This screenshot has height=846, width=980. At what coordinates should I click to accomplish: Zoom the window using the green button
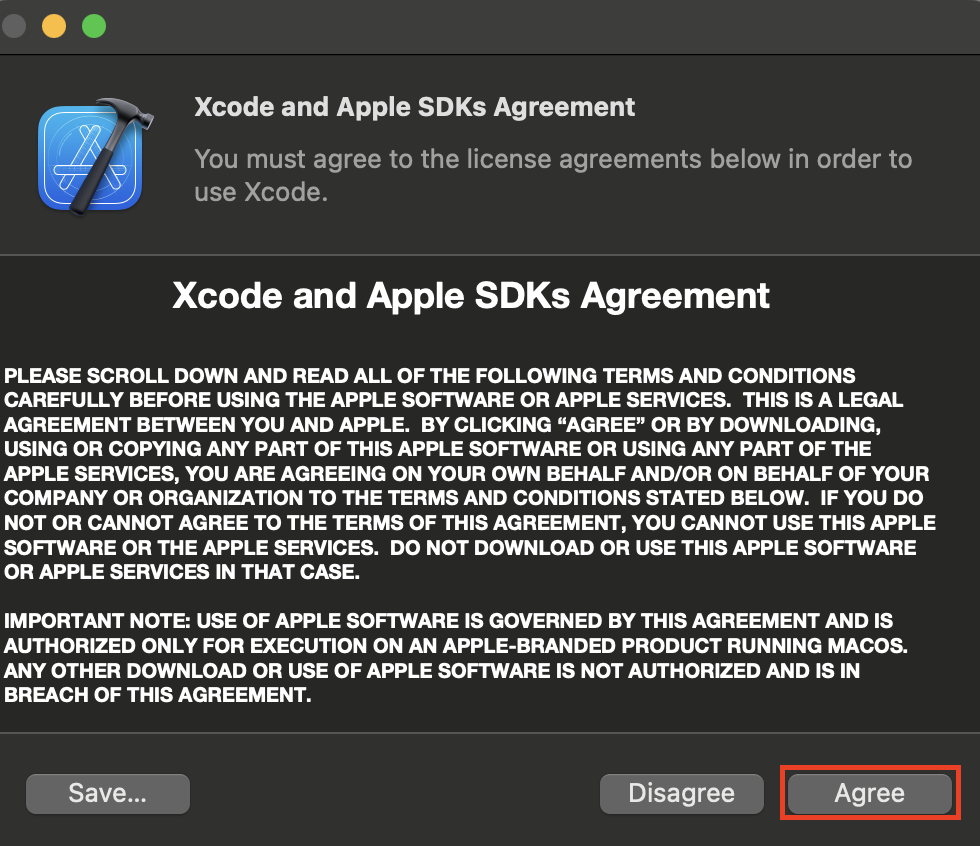[94, 26]
